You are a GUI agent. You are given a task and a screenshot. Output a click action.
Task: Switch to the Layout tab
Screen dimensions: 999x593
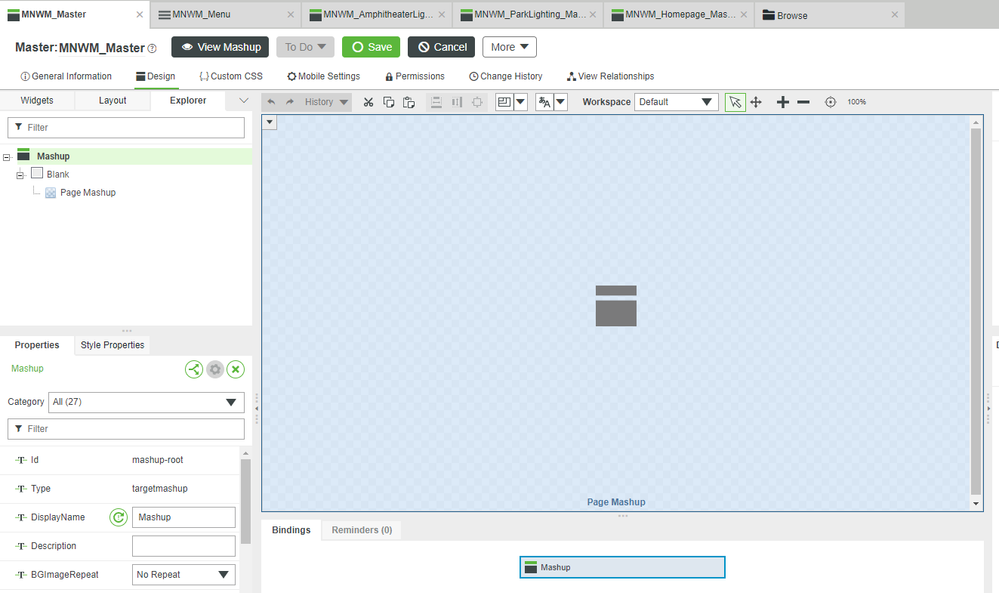[111, 100]
